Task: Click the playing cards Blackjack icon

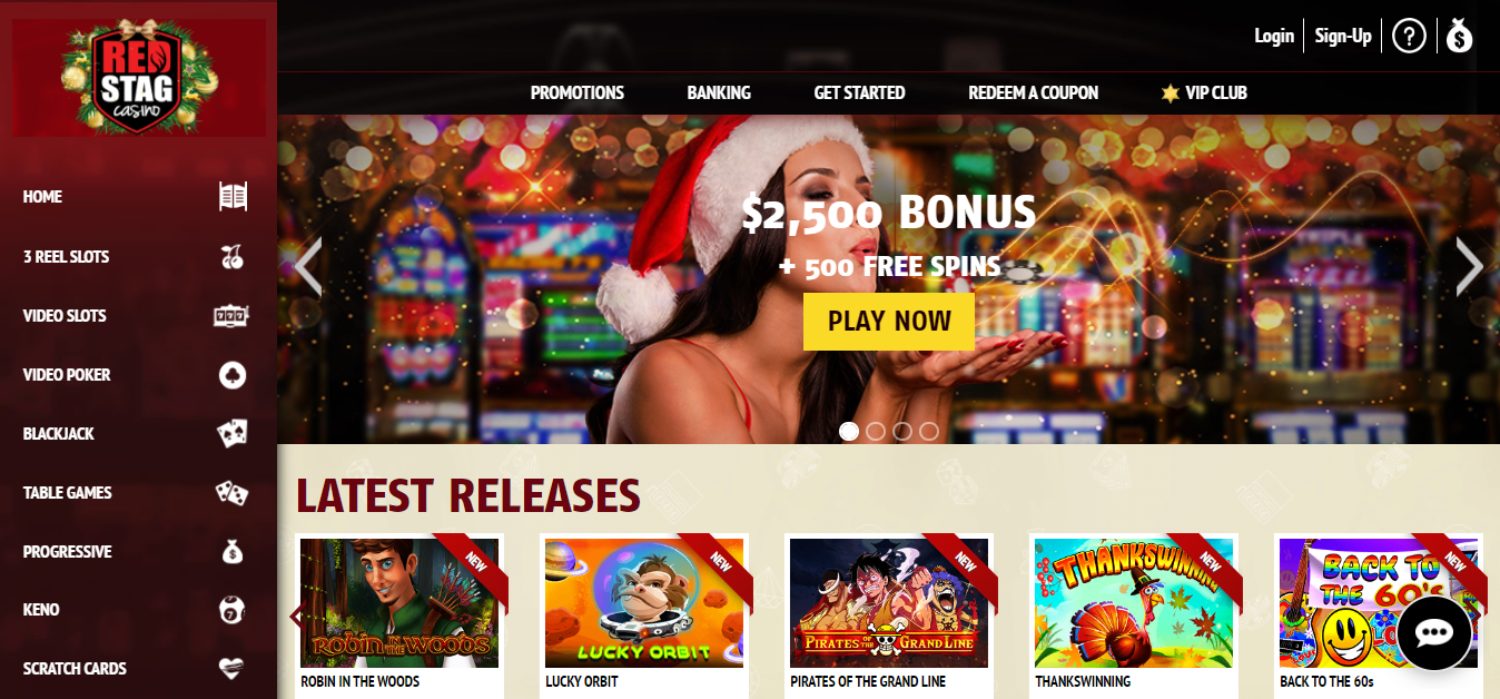Action: click(x=232, y=433)
